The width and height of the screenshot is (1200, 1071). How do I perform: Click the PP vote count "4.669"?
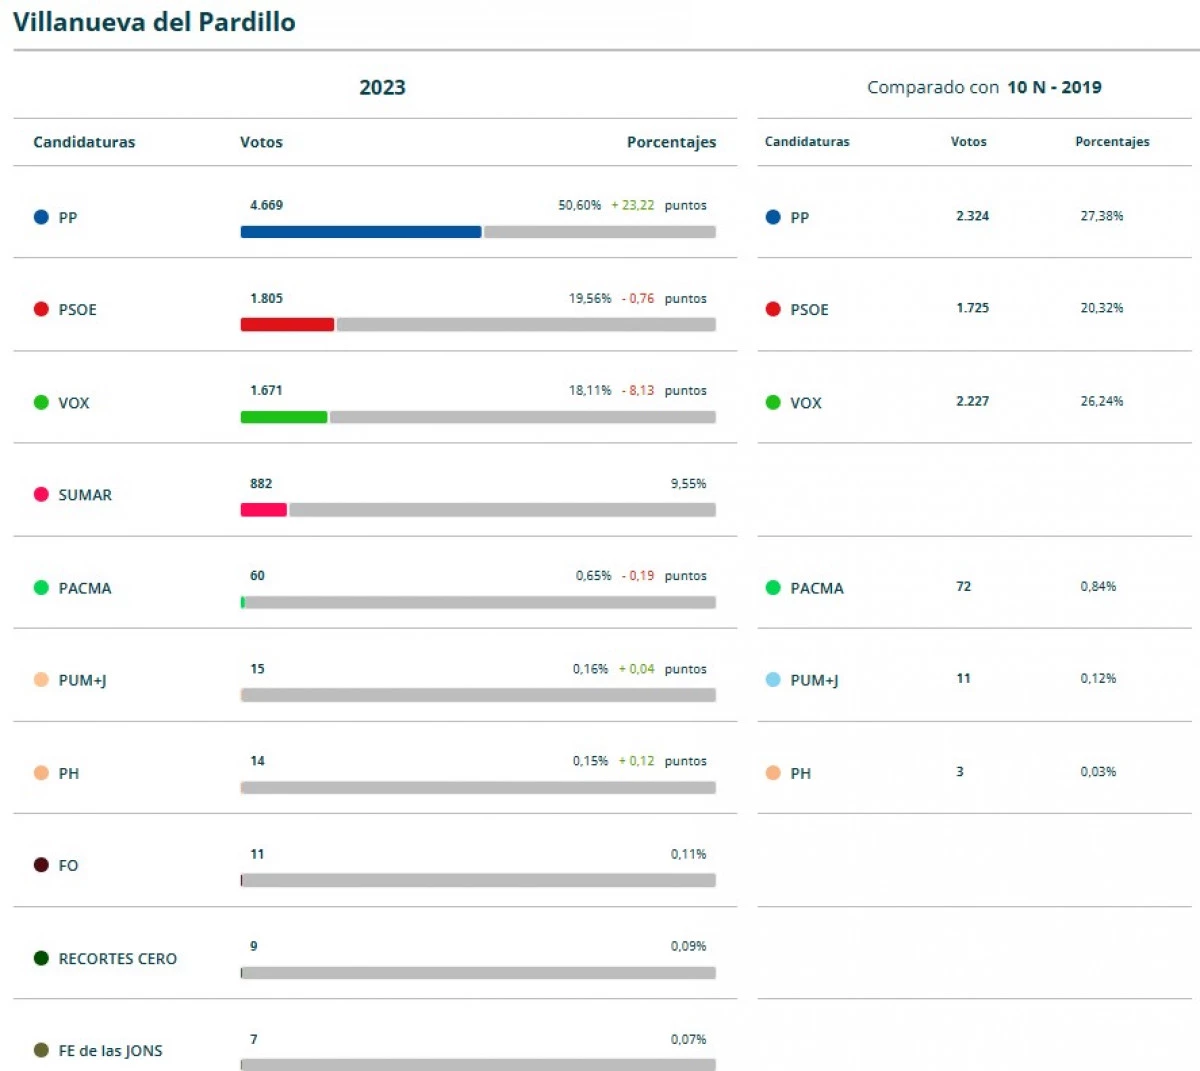266,205
